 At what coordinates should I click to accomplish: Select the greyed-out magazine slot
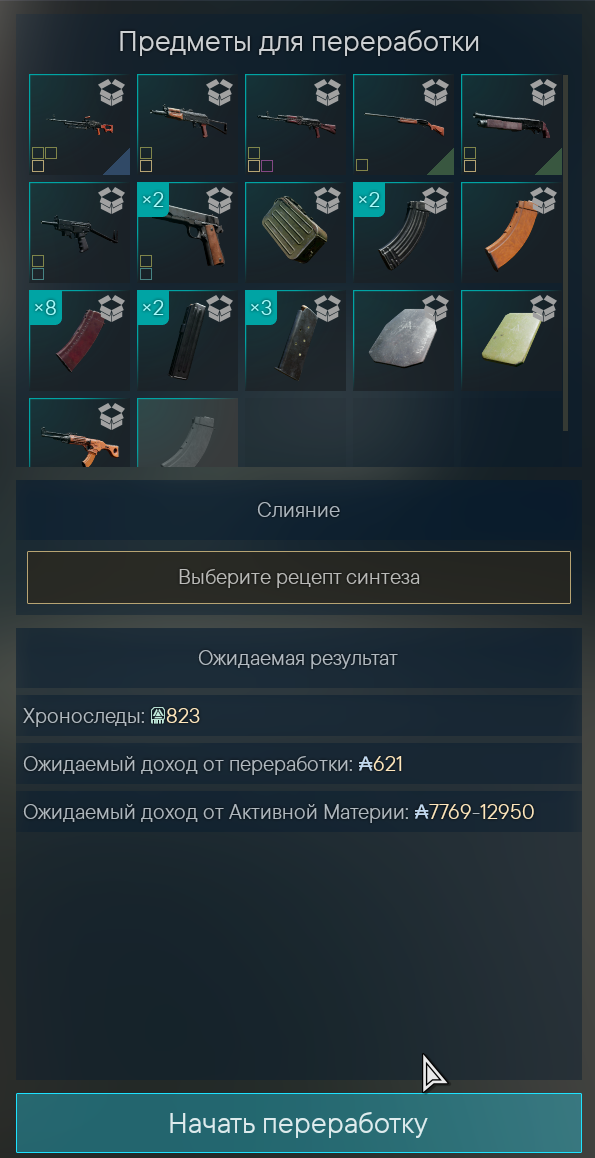(188, 433)
